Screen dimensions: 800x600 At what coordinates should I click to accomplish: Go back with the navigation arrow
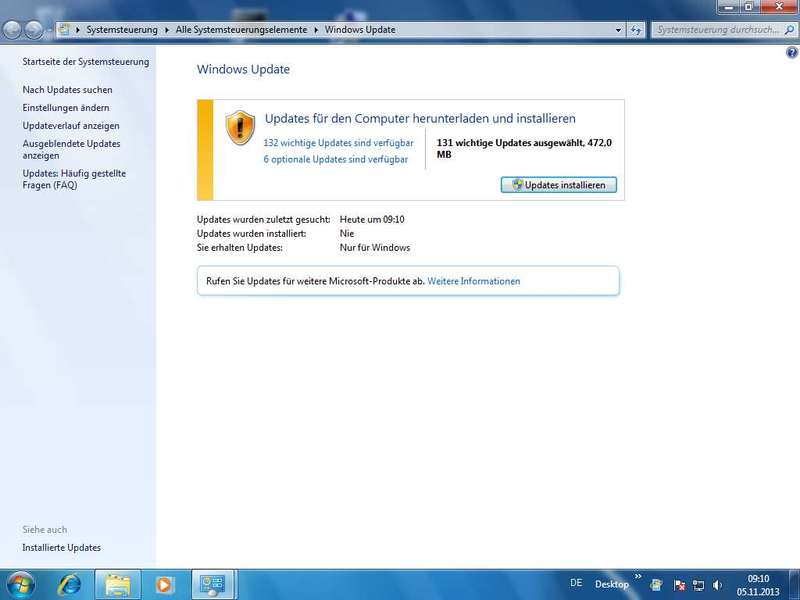(x=14, y=30)
